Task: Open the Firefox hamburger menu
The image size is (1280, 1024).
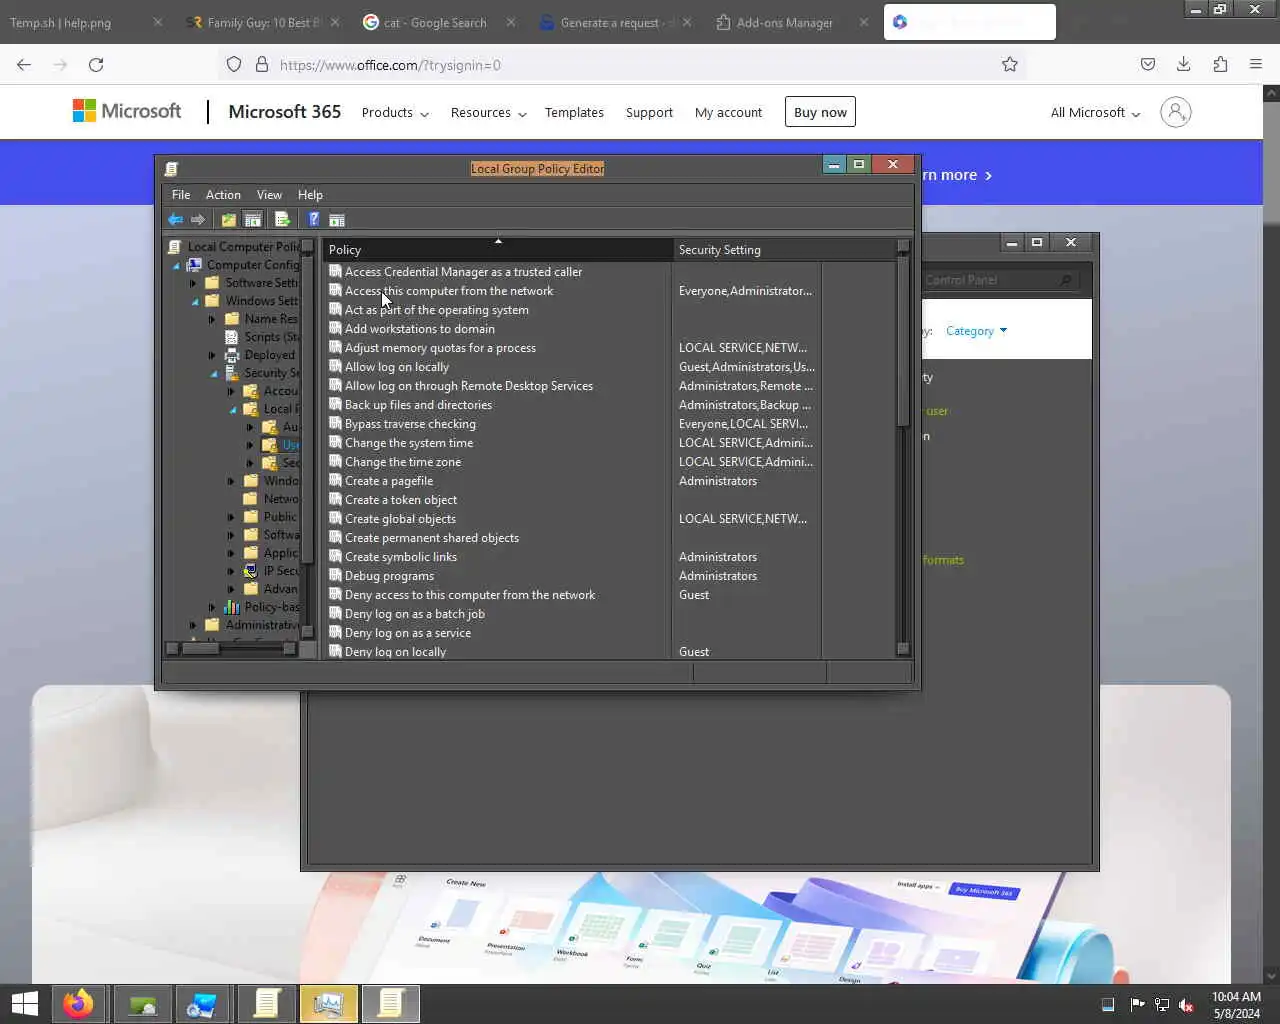Action: pyautogui.click(x=1256, y=65)
